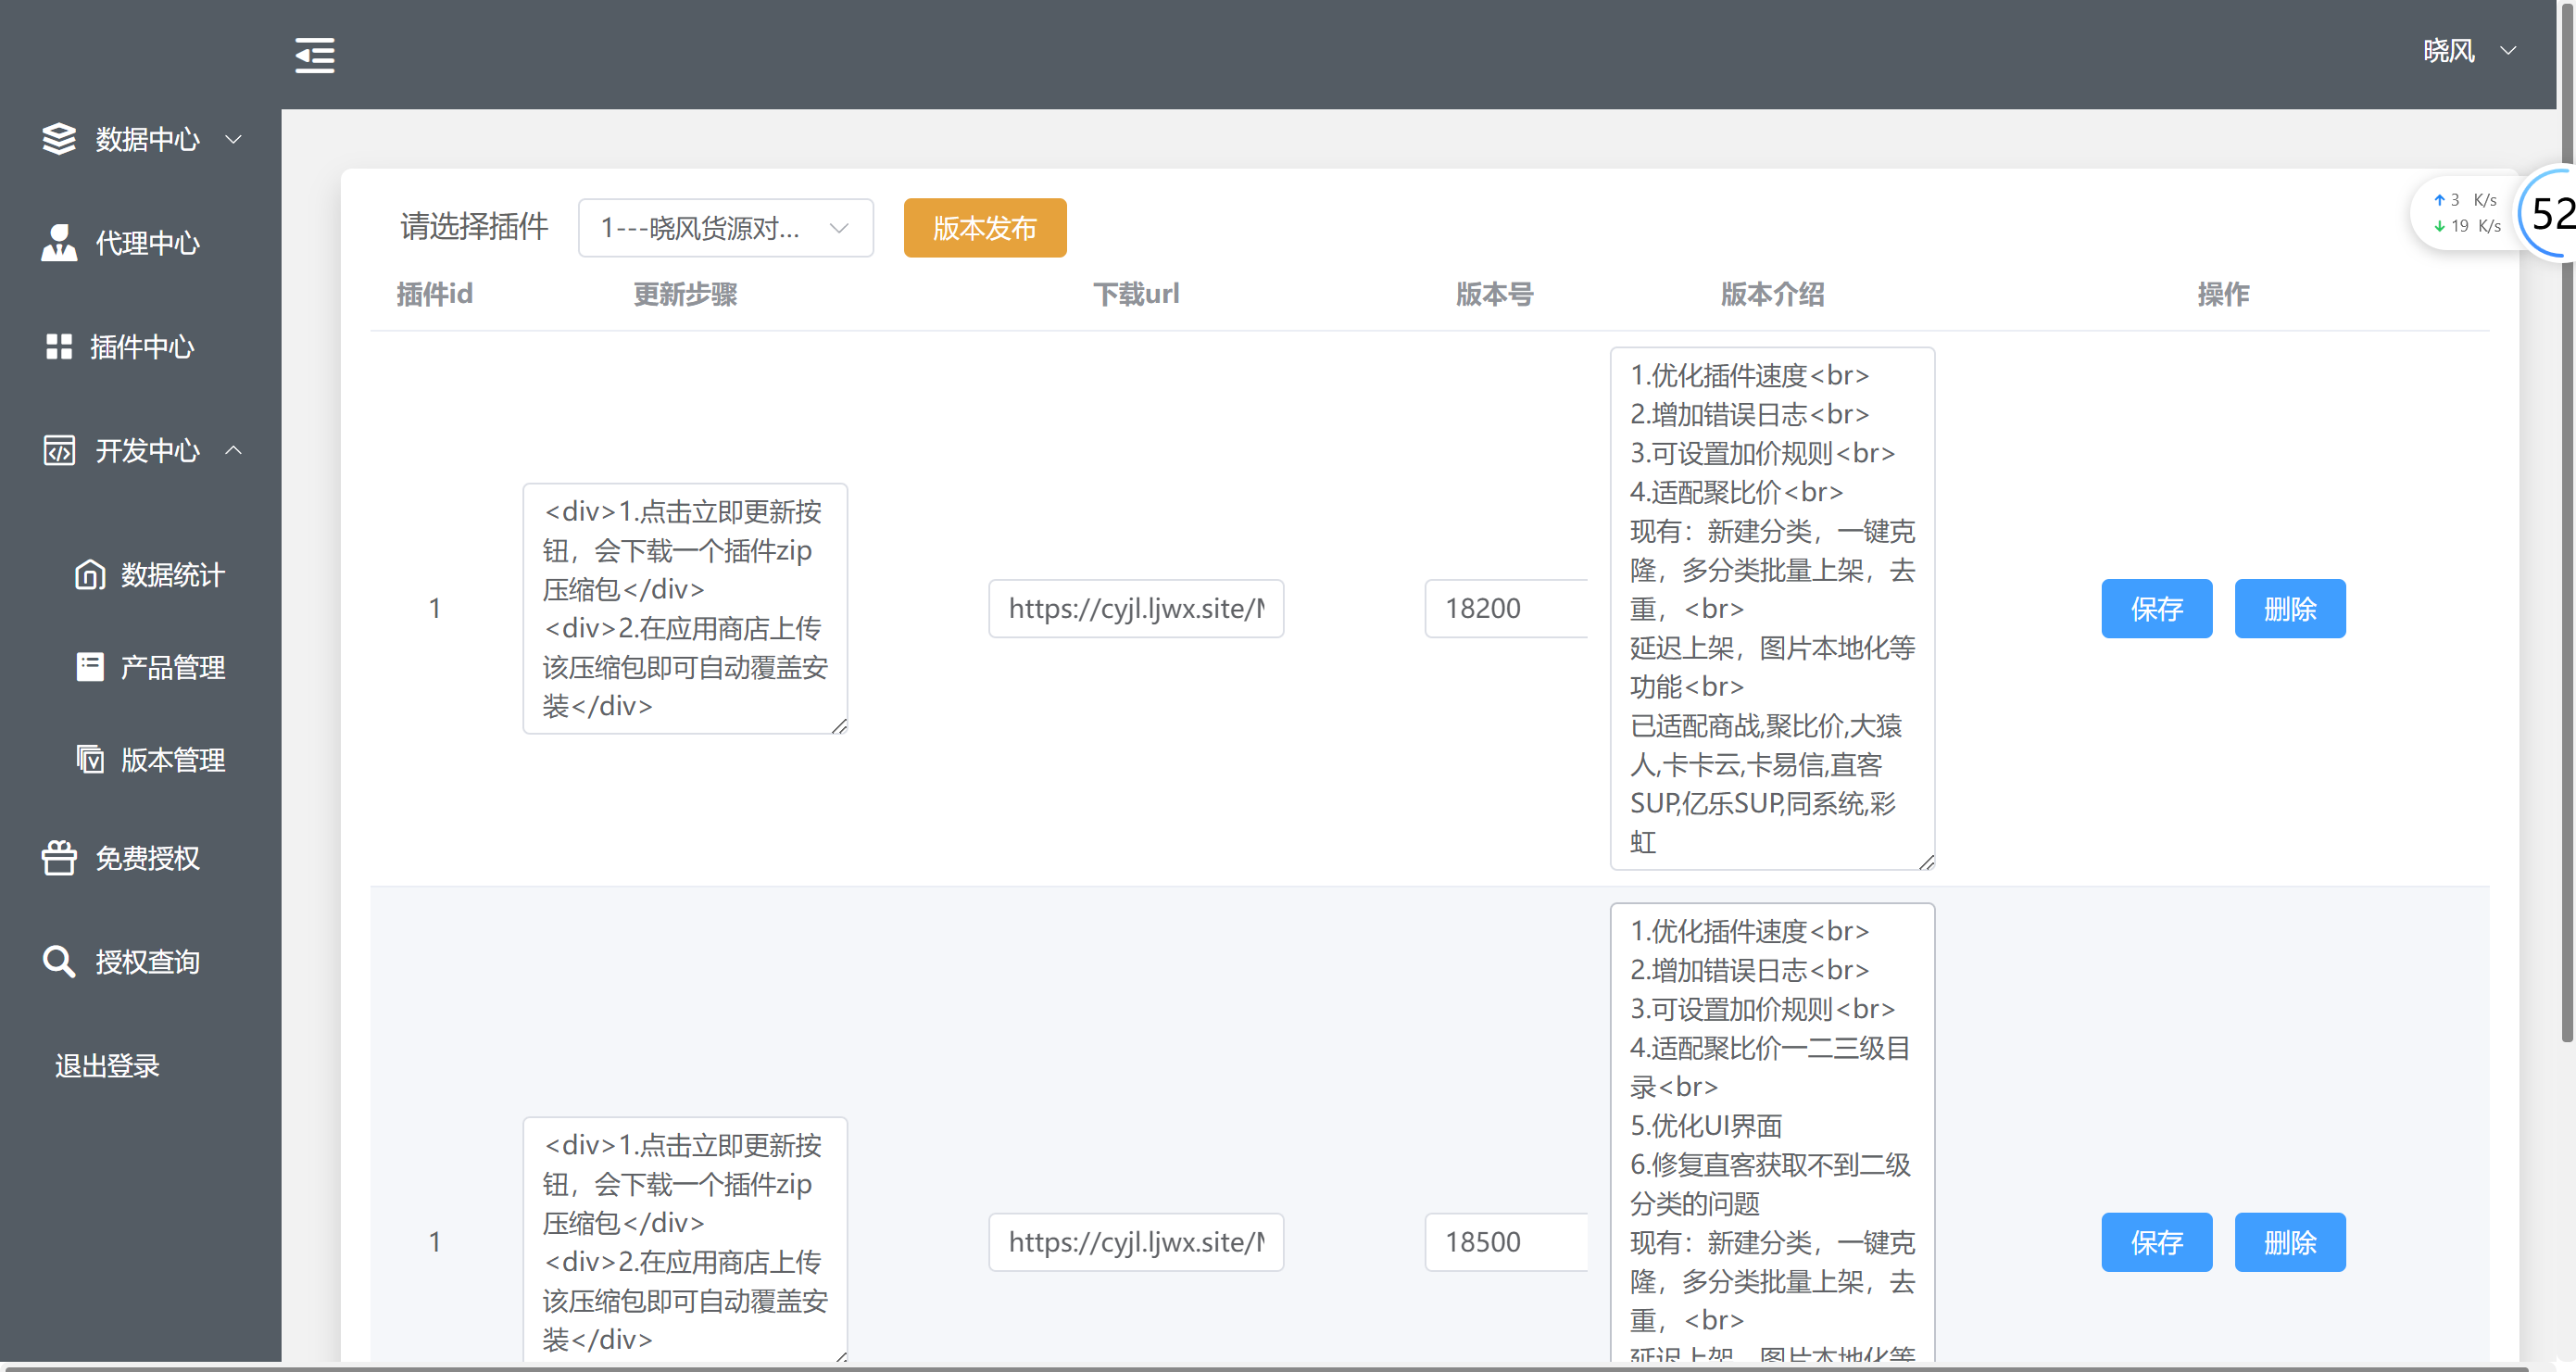The image size is (2576, 1372).
Task: Go to 产品管理 submenu item
Action: [173, 667]
